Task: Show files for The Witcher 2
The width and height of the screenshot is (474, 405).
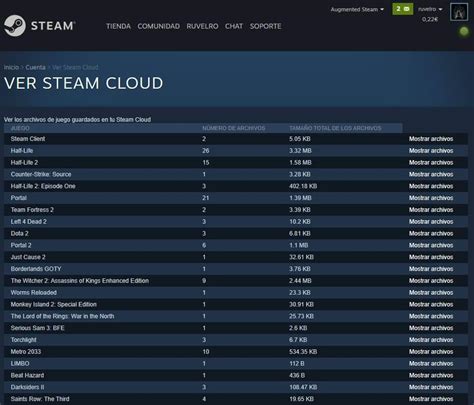Action: point(431,281)
